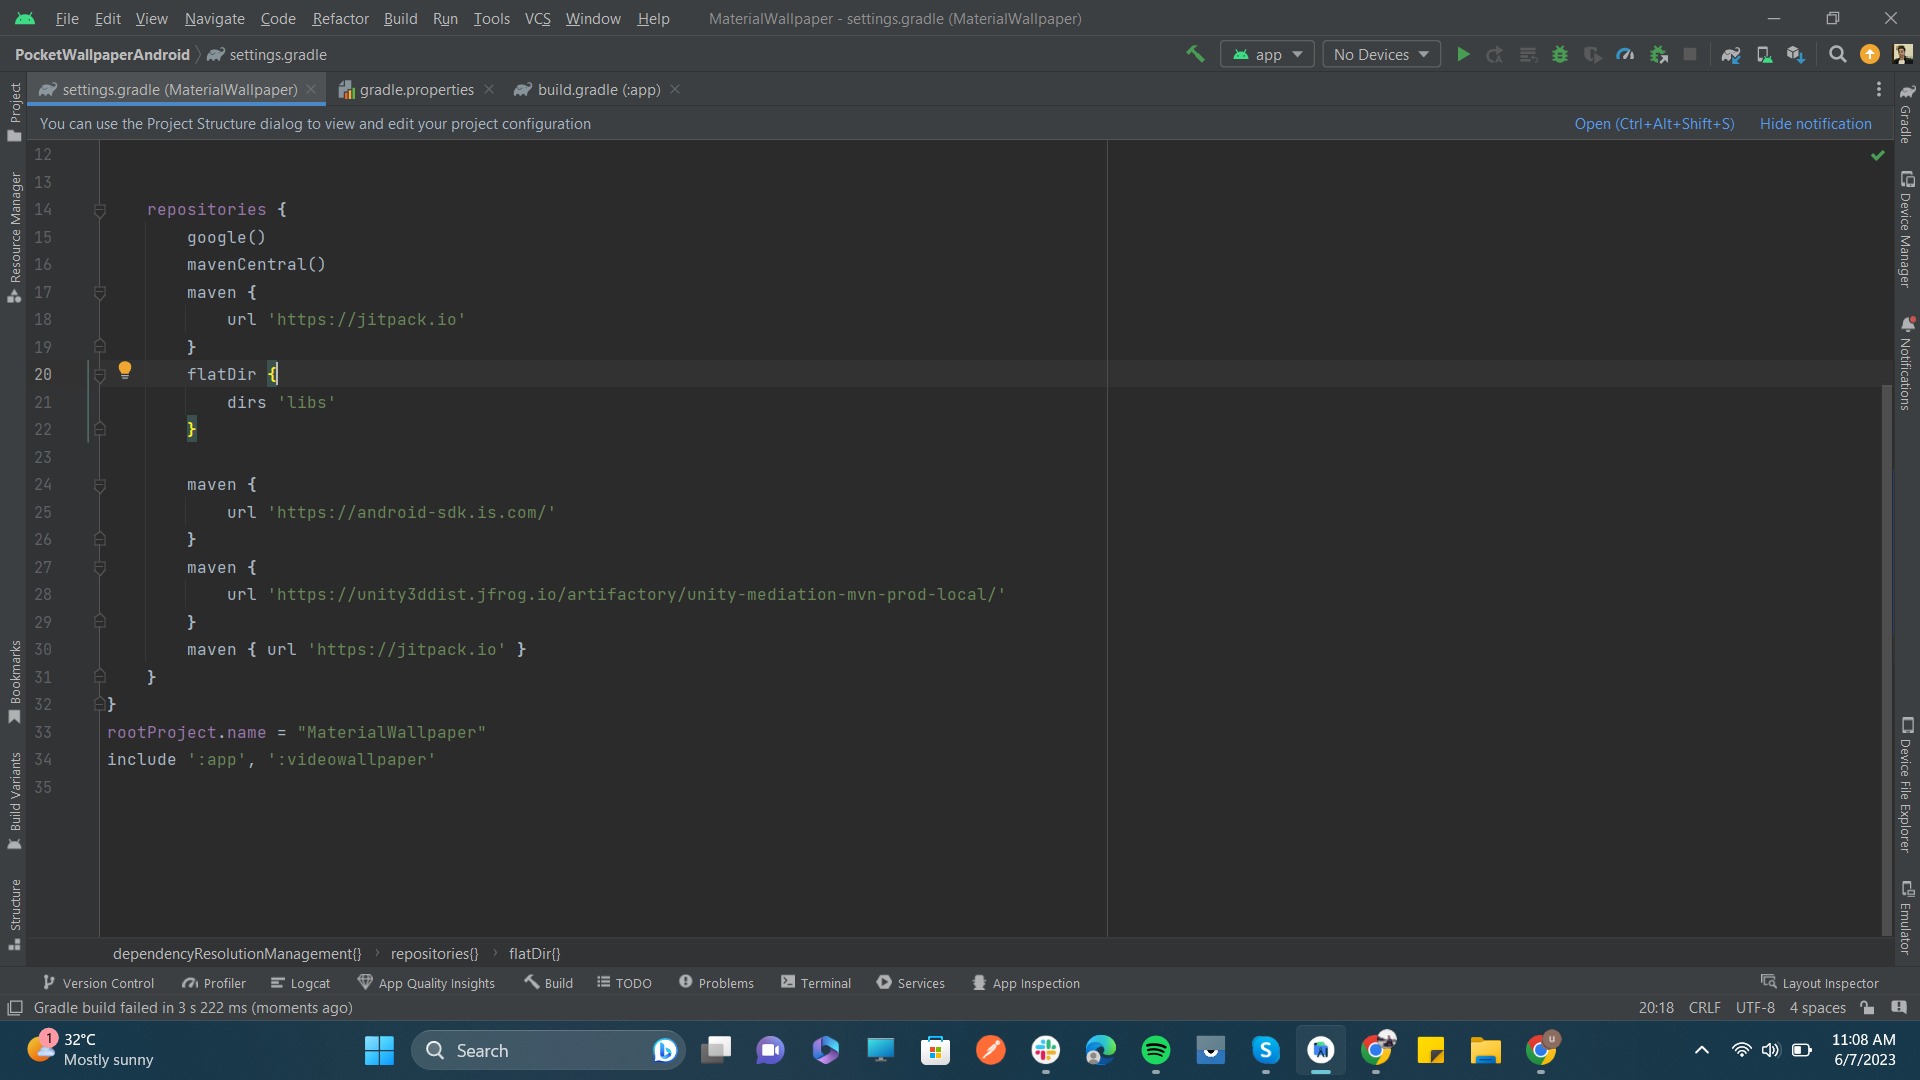This screenshot has height=1080, width=1920.
Task: Click the intention bulb on line 20
Action: [125, 371]
